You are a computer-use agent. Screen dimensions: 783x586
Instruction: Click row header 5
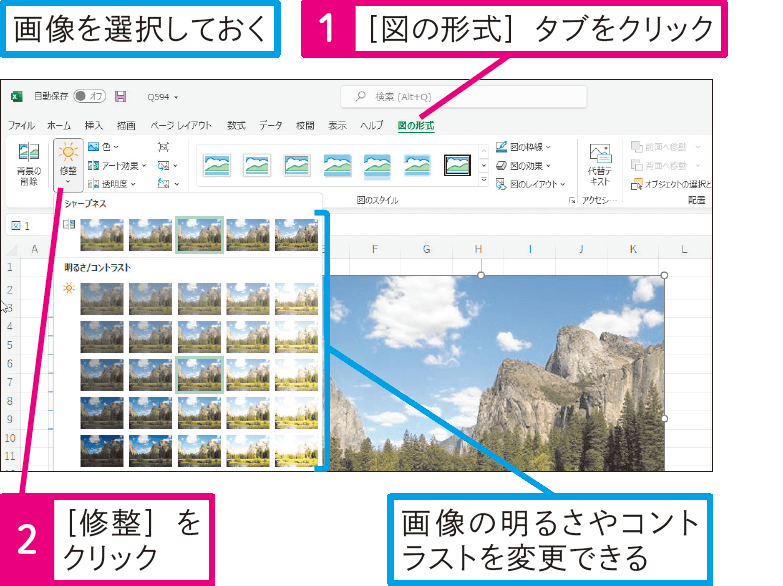pos(10,345)
